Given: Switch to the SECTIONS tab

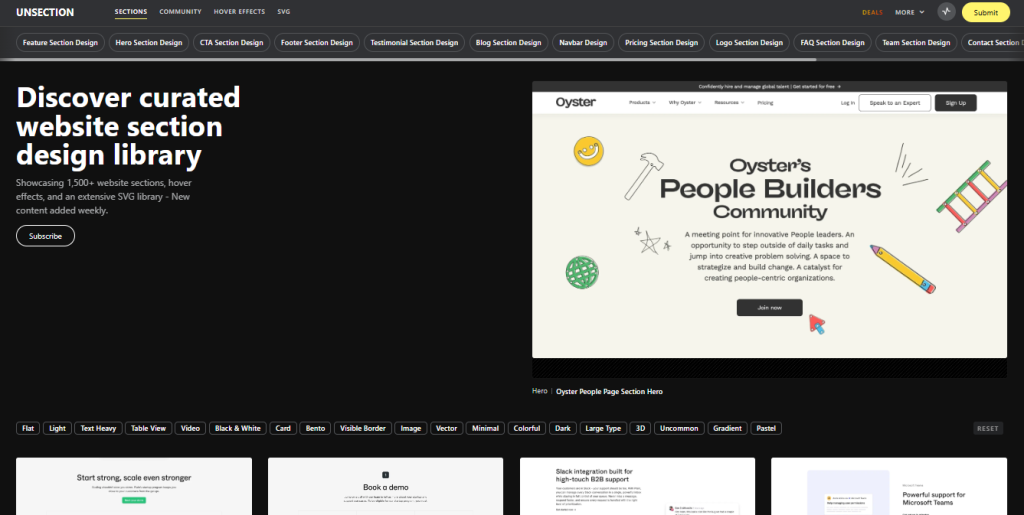Looking at the screenshot, I should pos(131,12).
